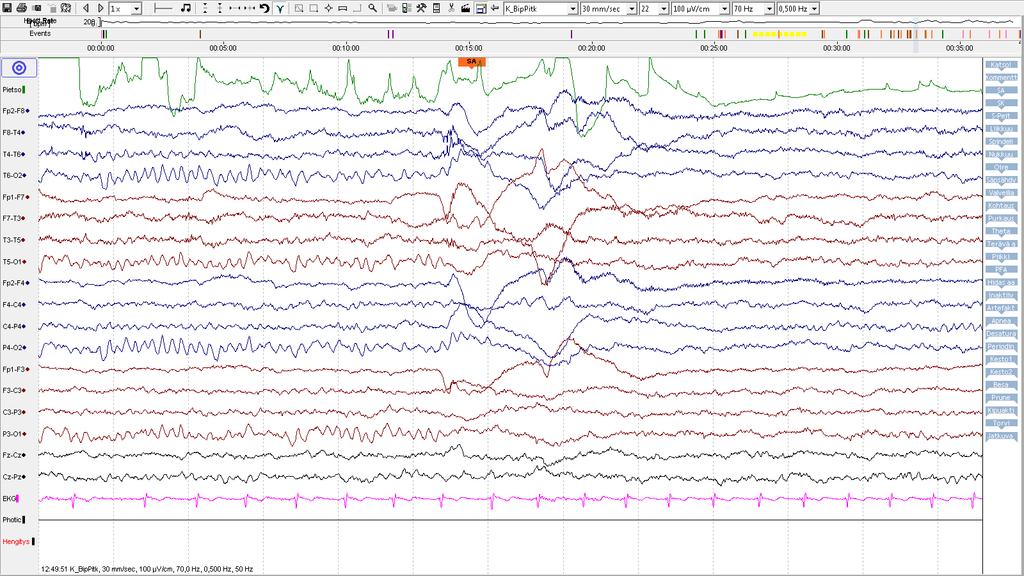Click the Print icon in toolbar

[22, 8]
